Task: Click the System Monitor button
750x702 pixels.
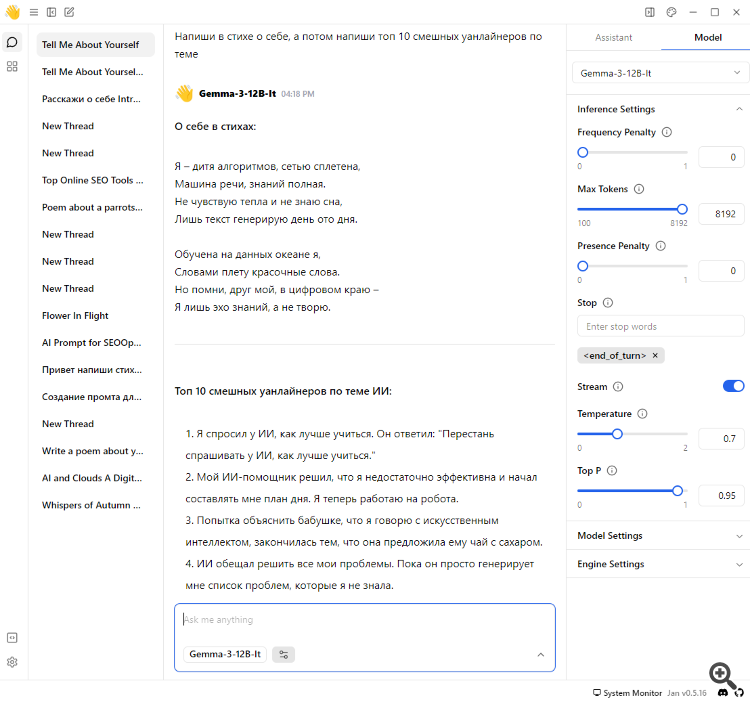Action: [627, 693]
